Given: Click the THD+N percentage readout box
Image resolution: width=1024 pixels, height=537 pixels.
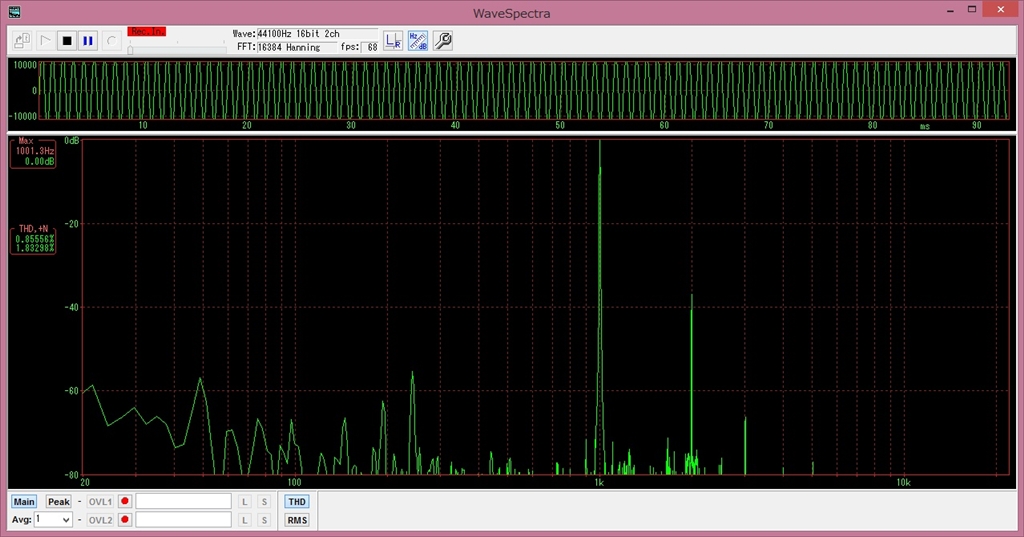Looking at the screenshot, I should [x=33, y=240].
